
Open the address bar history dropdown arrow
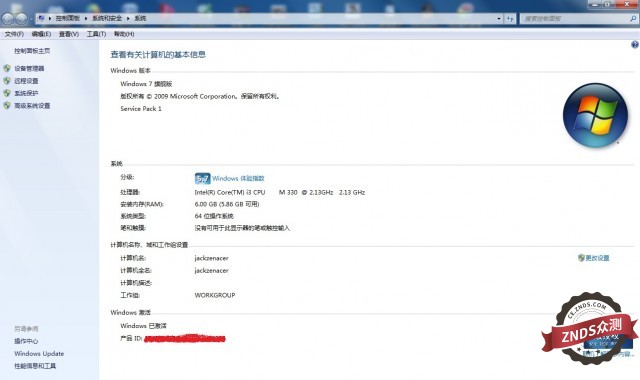click(499, 18)
